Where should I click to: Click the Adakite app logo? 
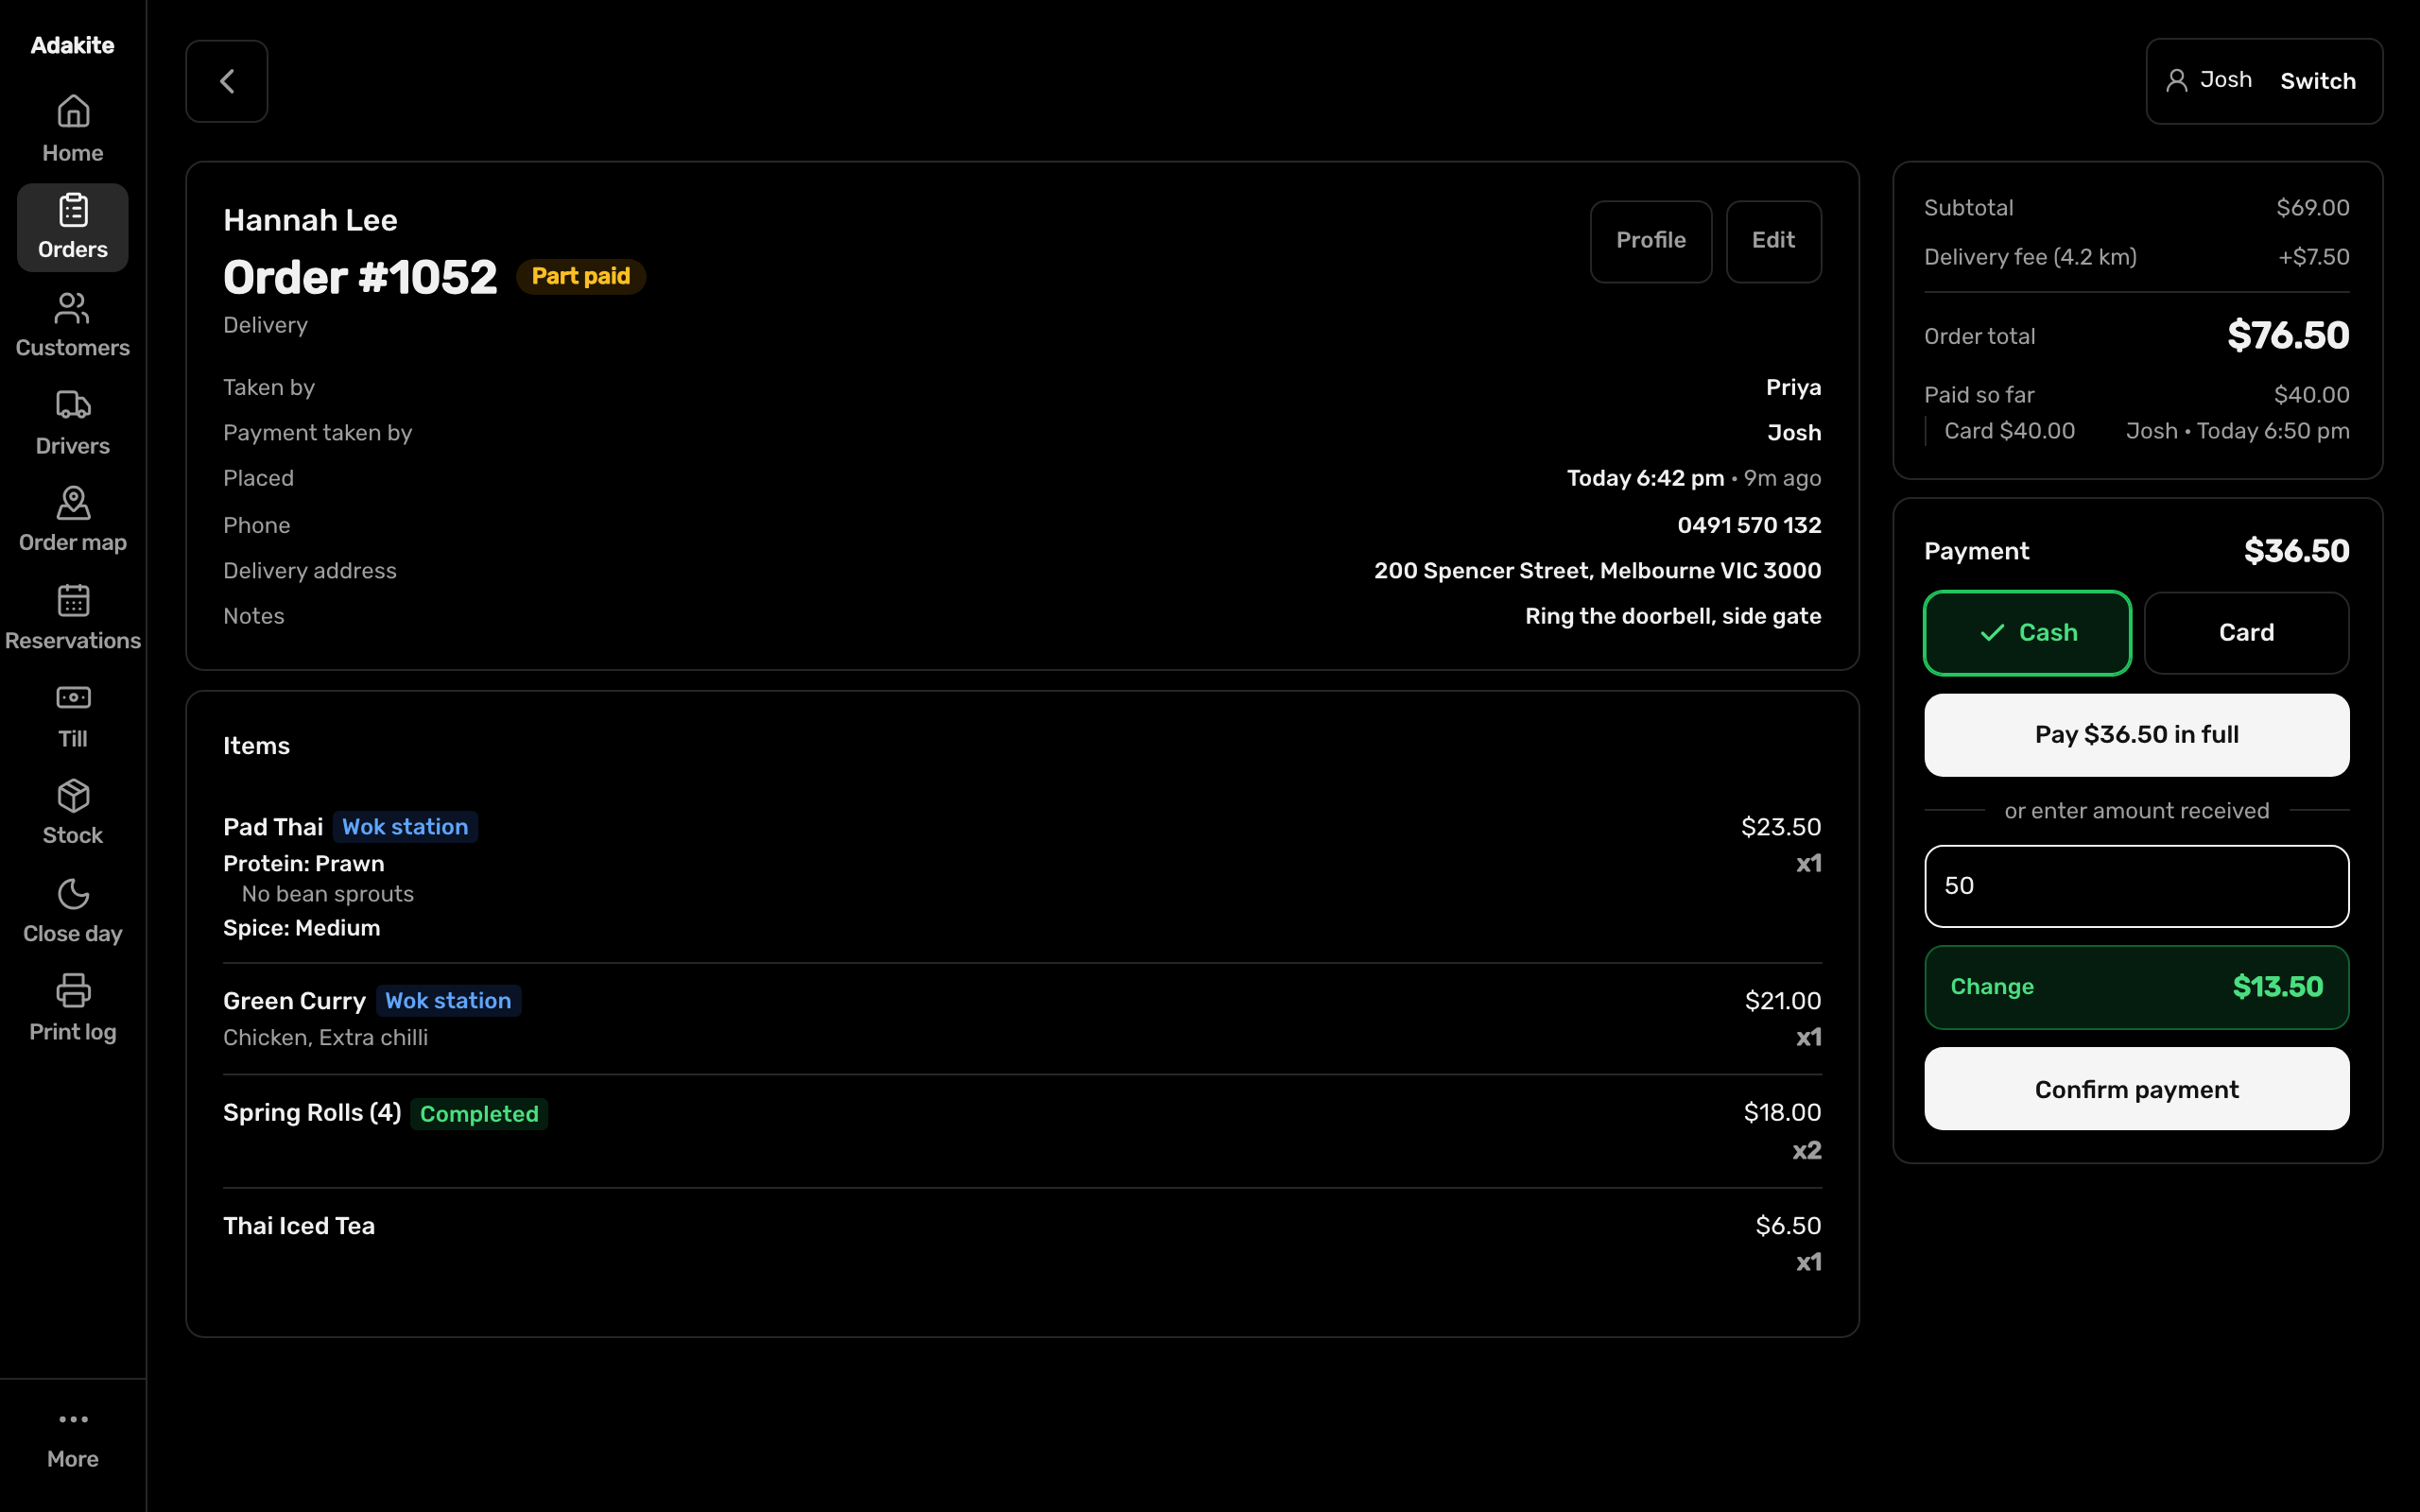(73, 45)
